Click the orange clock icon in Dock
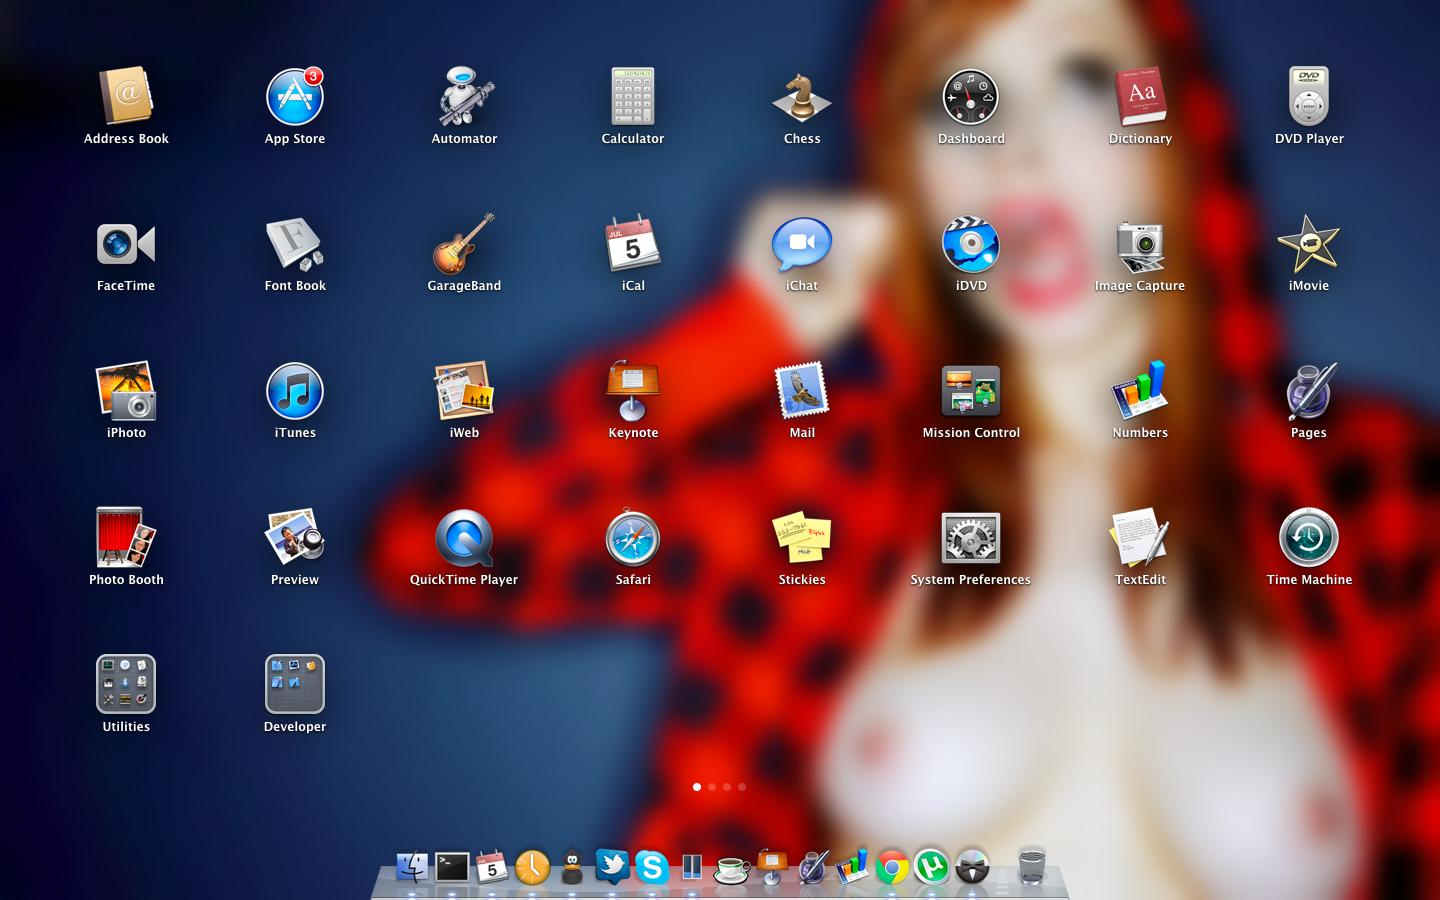This screenshot has width=1440, height=900. click(532, 867)
